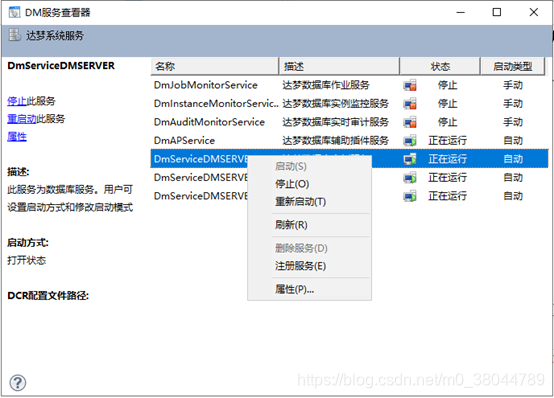
Task: Click 手动 startup type of DmAuditMonitorService
Action: point(513,122)
